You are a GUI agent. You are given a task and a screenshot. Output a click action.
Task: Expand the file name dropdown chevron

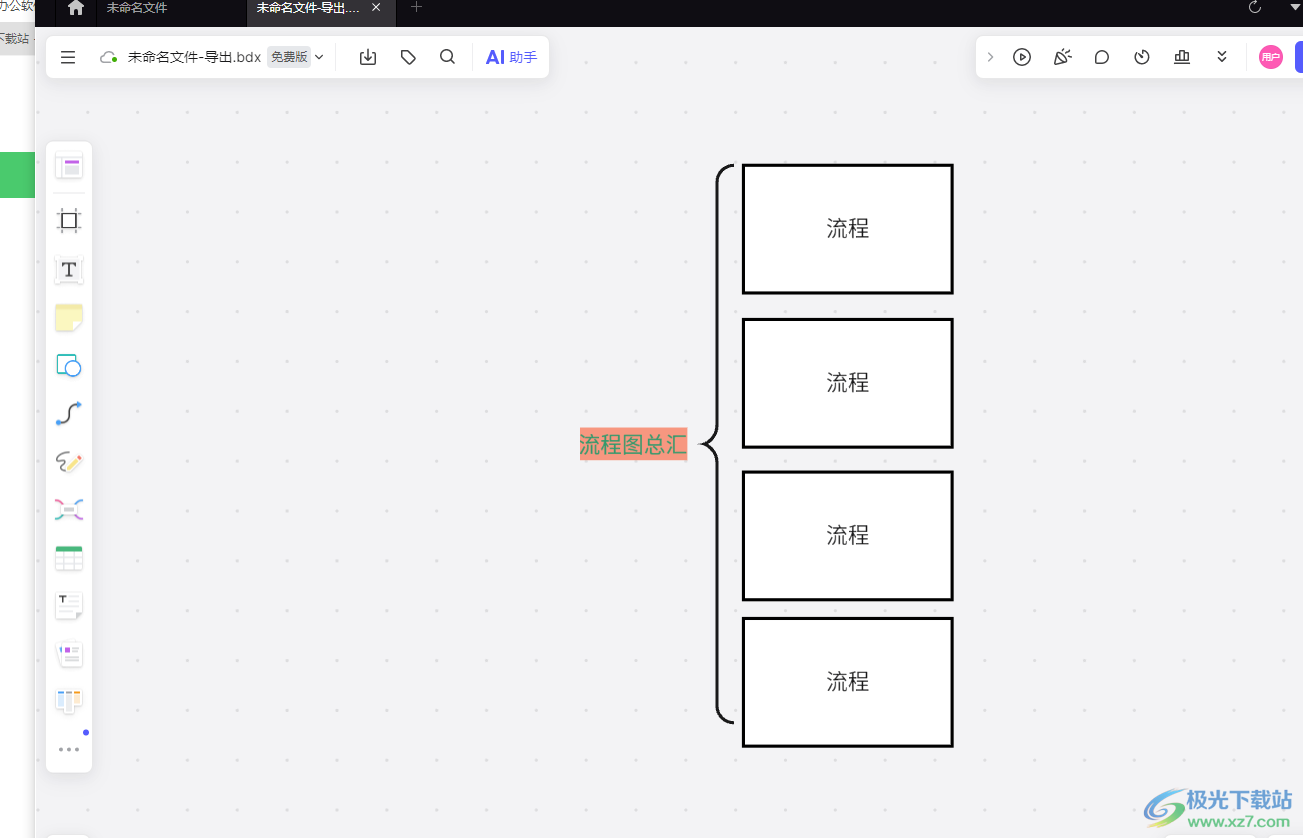[319, 57]
